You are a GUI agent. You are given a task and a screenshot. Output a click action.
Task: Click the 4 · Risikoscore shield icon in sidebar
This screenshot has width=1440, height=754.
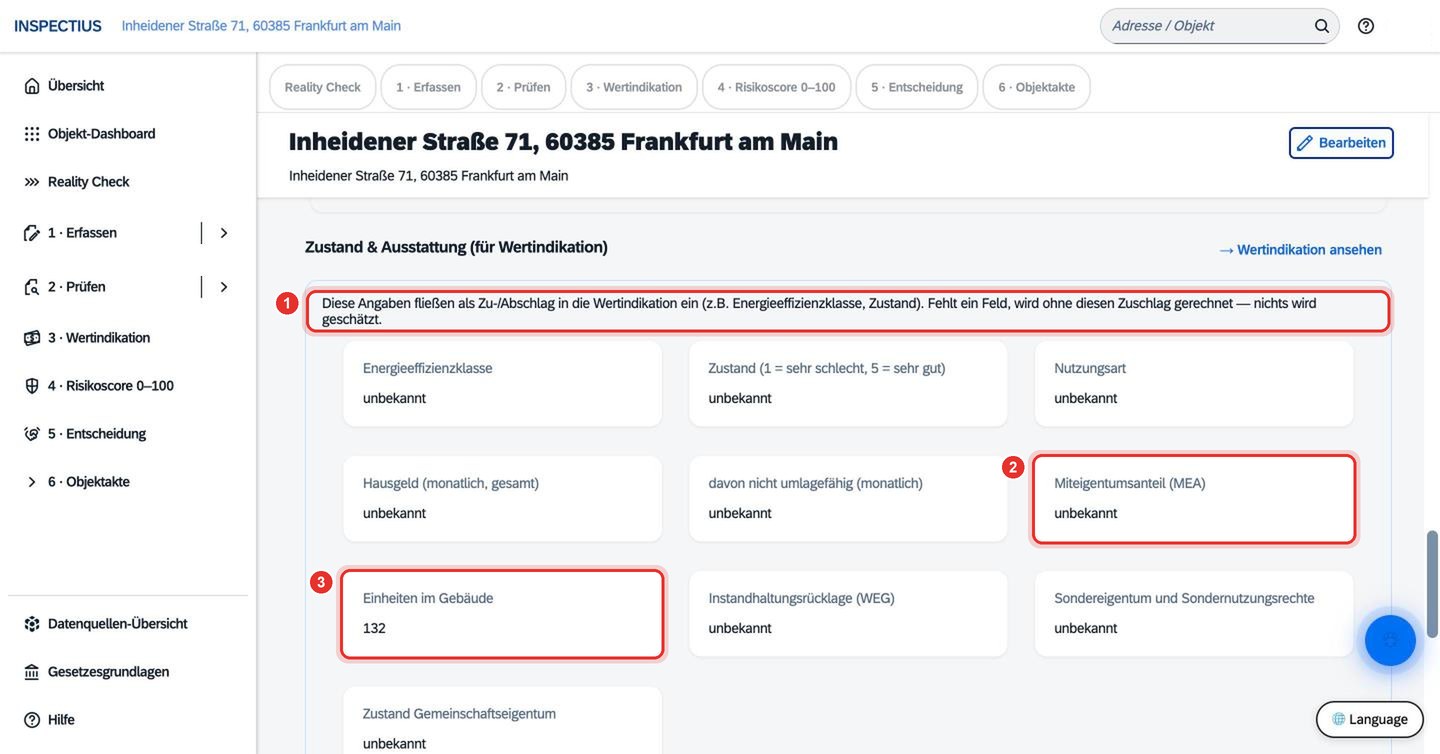[32, 386]
